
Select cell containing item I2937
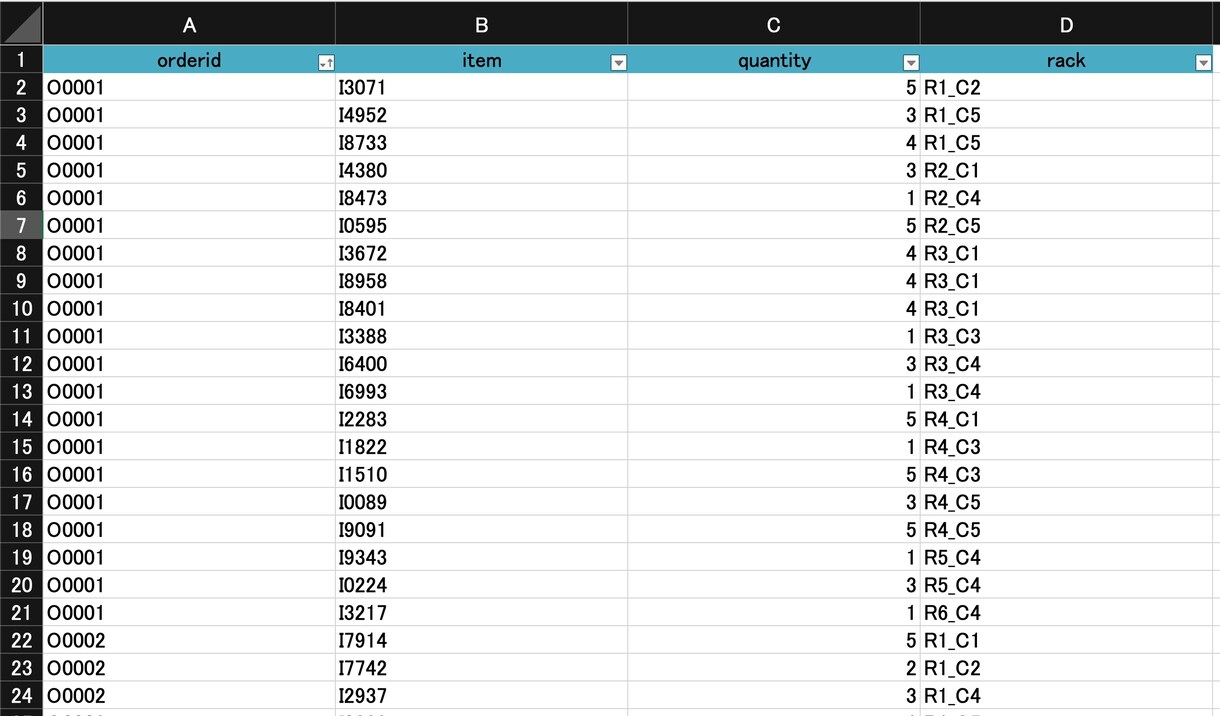point(481,696)
